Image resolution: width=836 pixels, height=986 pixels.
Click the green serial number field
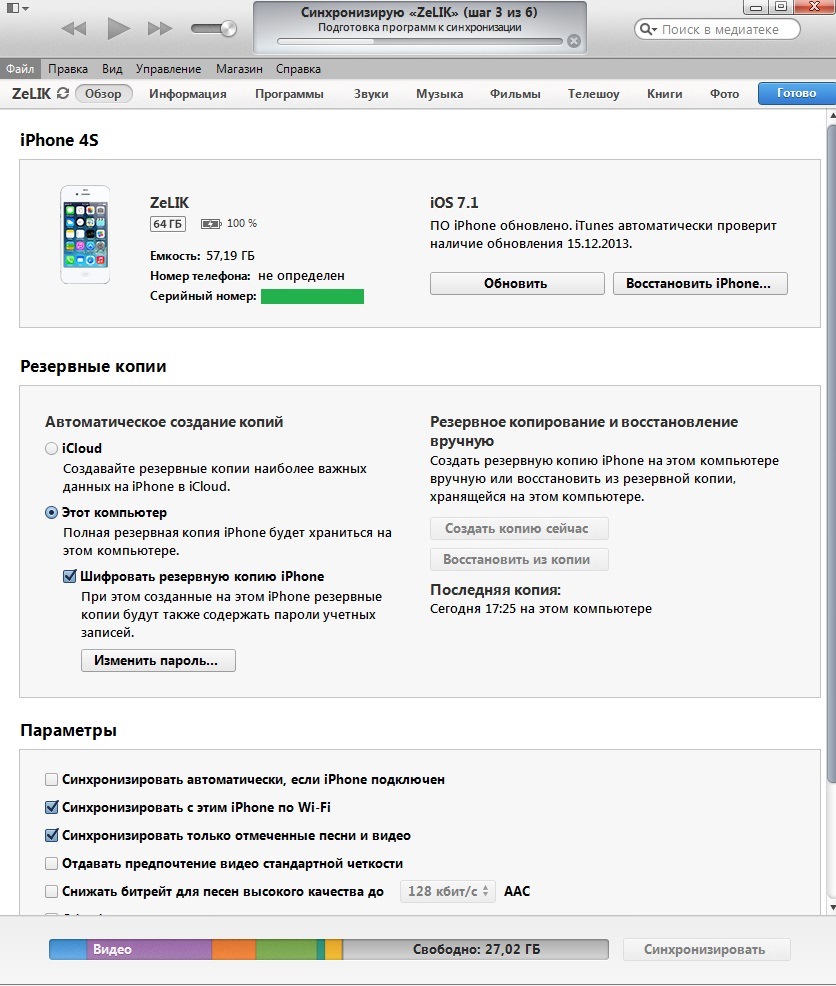(x=312, y=296)
